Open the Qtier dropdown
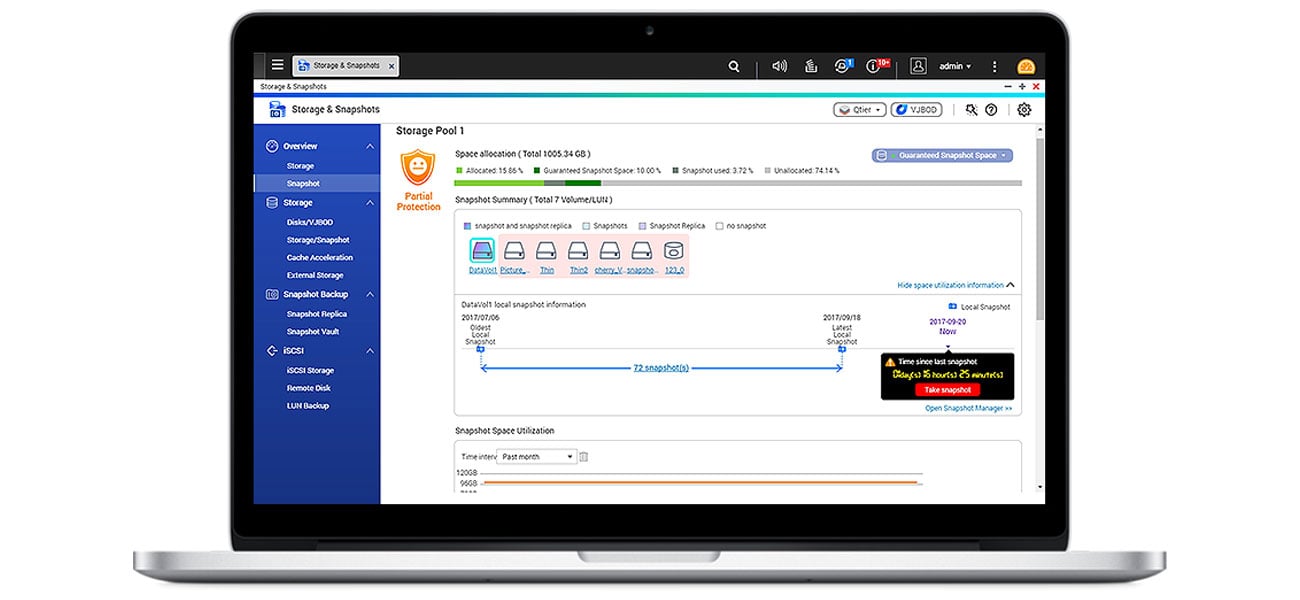 click(858, 109)
